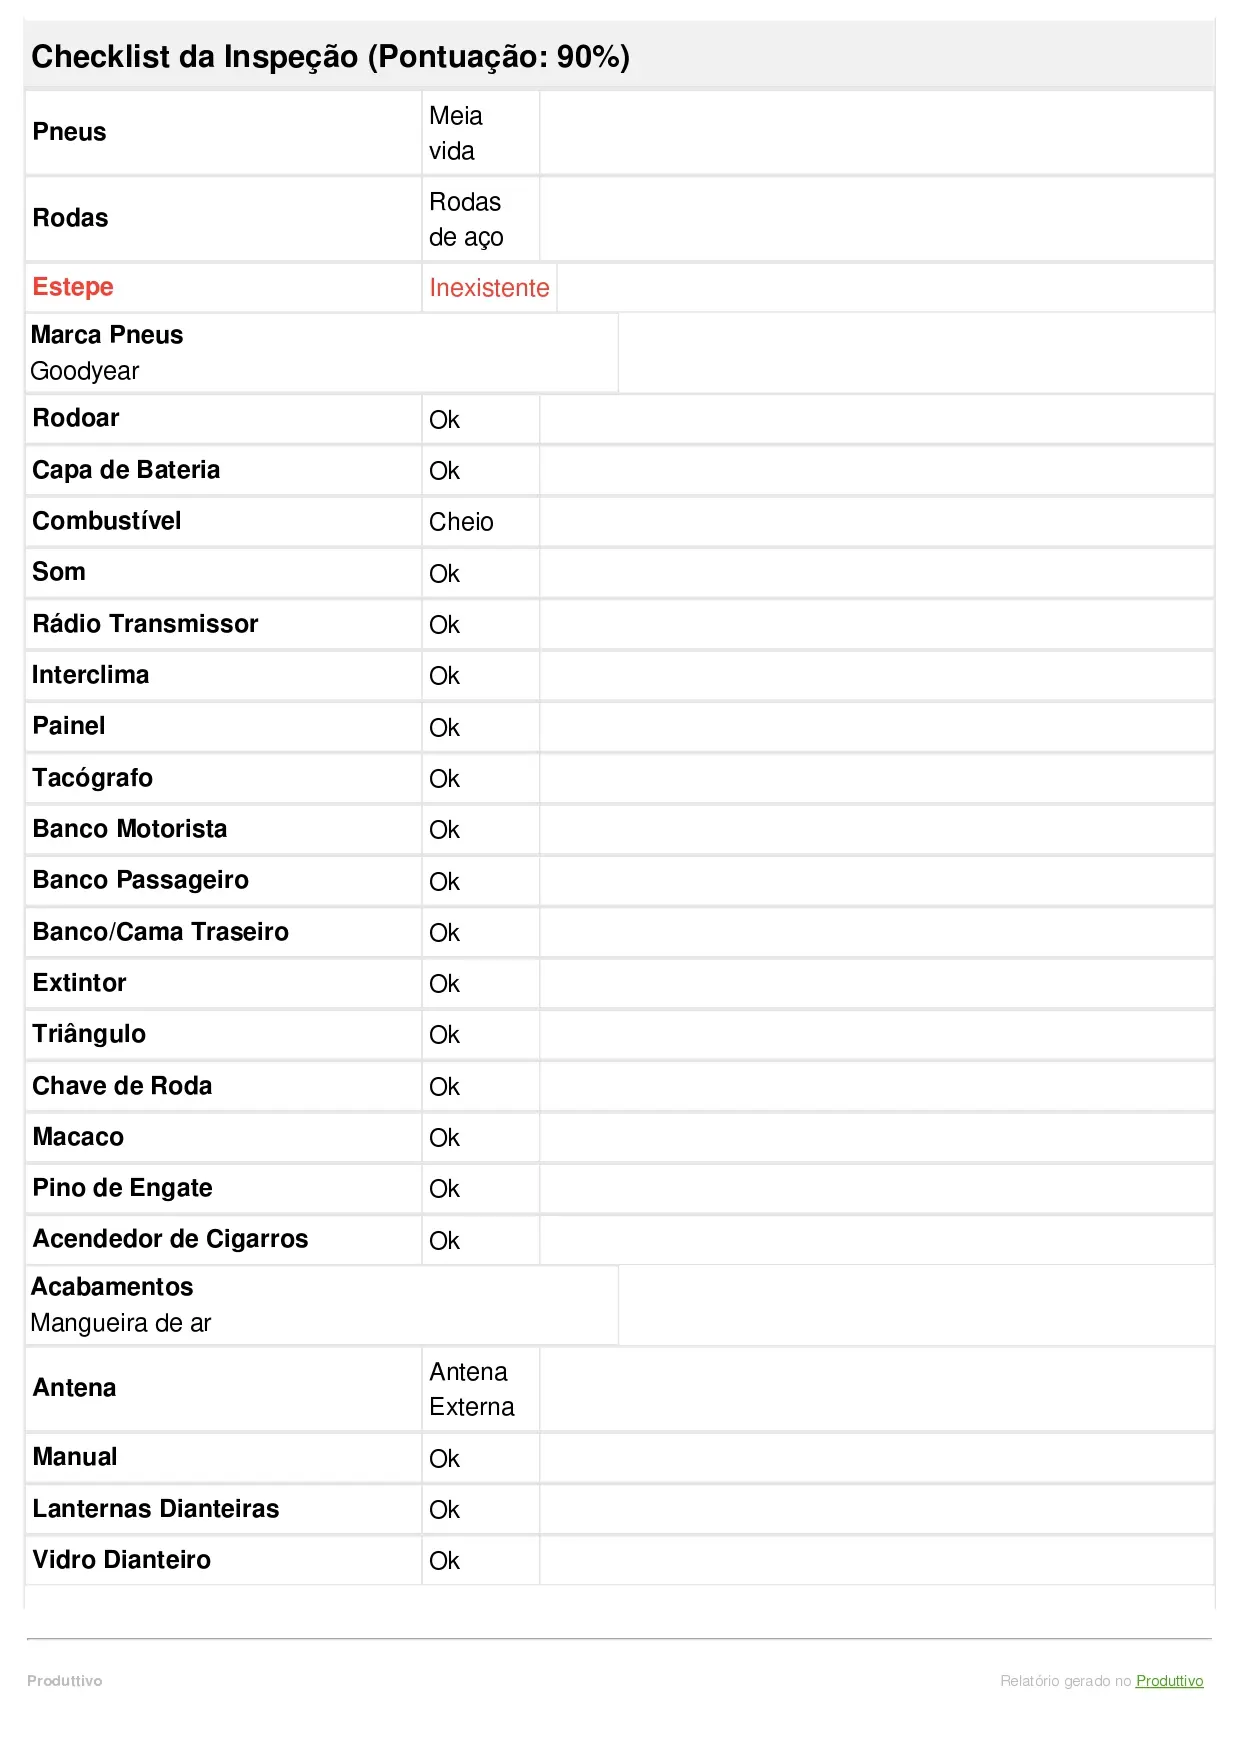Image resolution: width=1240 pixels, height=1755 pixels.
Task: Click the Meia vida value cell
Action: pyautogui.click(x=456, y=133)
